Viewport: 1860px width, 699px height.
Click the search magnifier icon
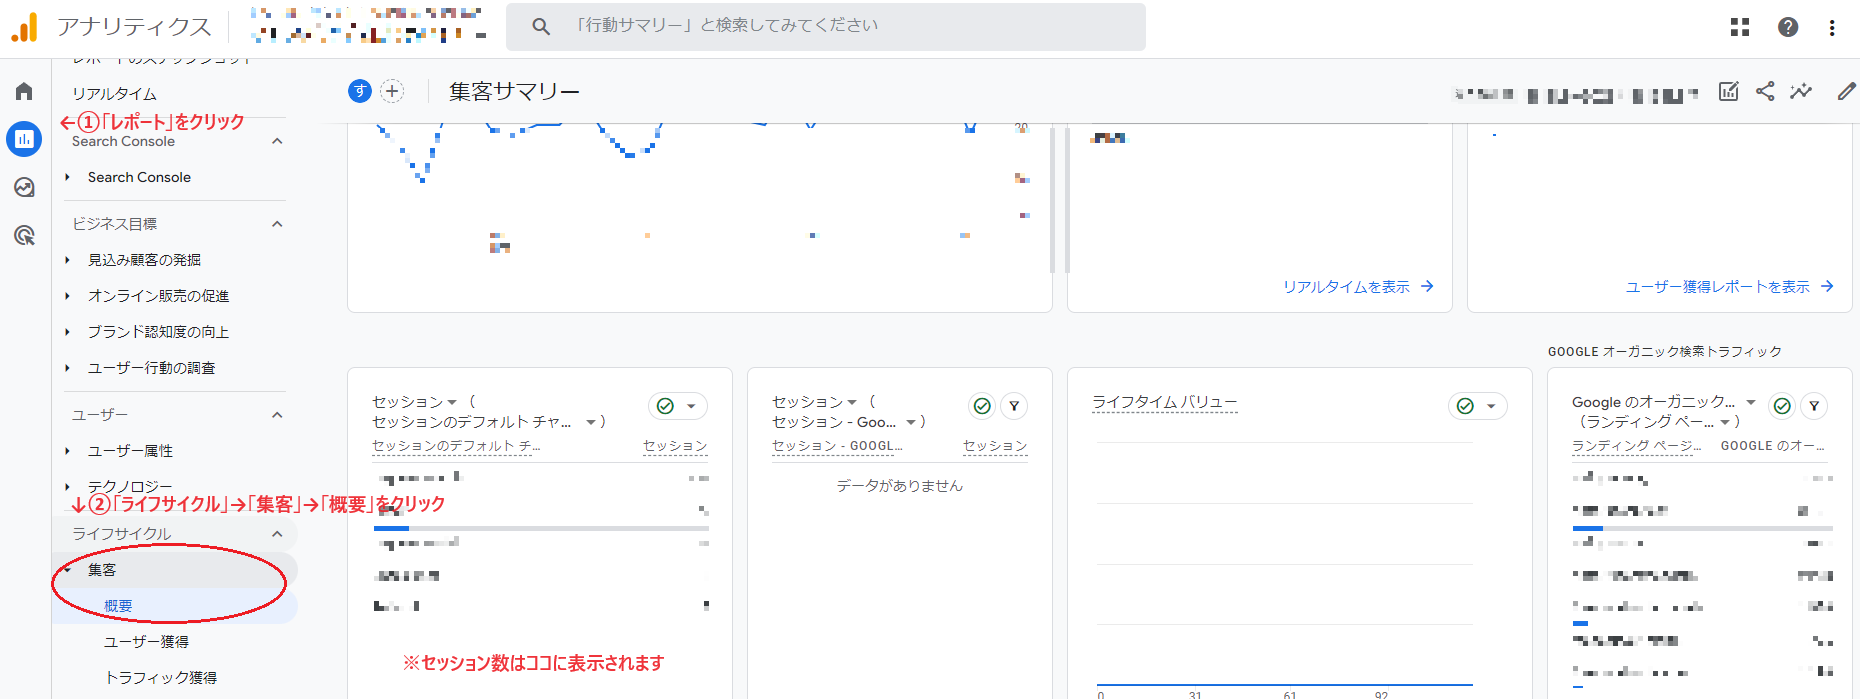click(x=541, y=26)
